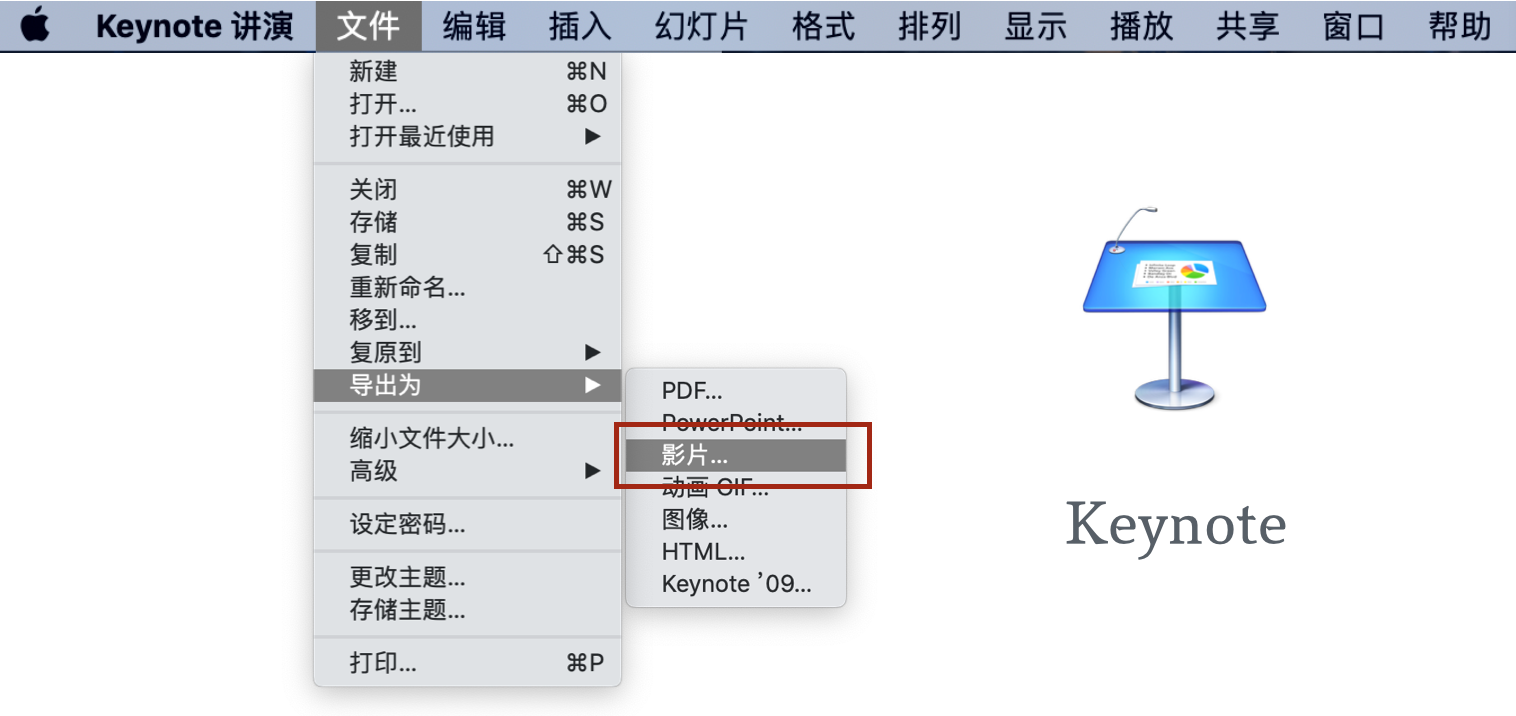Open the 排列 menu
Viewport: 1516px width, 716px height.
pyautogui.click(x=929, y=26)
